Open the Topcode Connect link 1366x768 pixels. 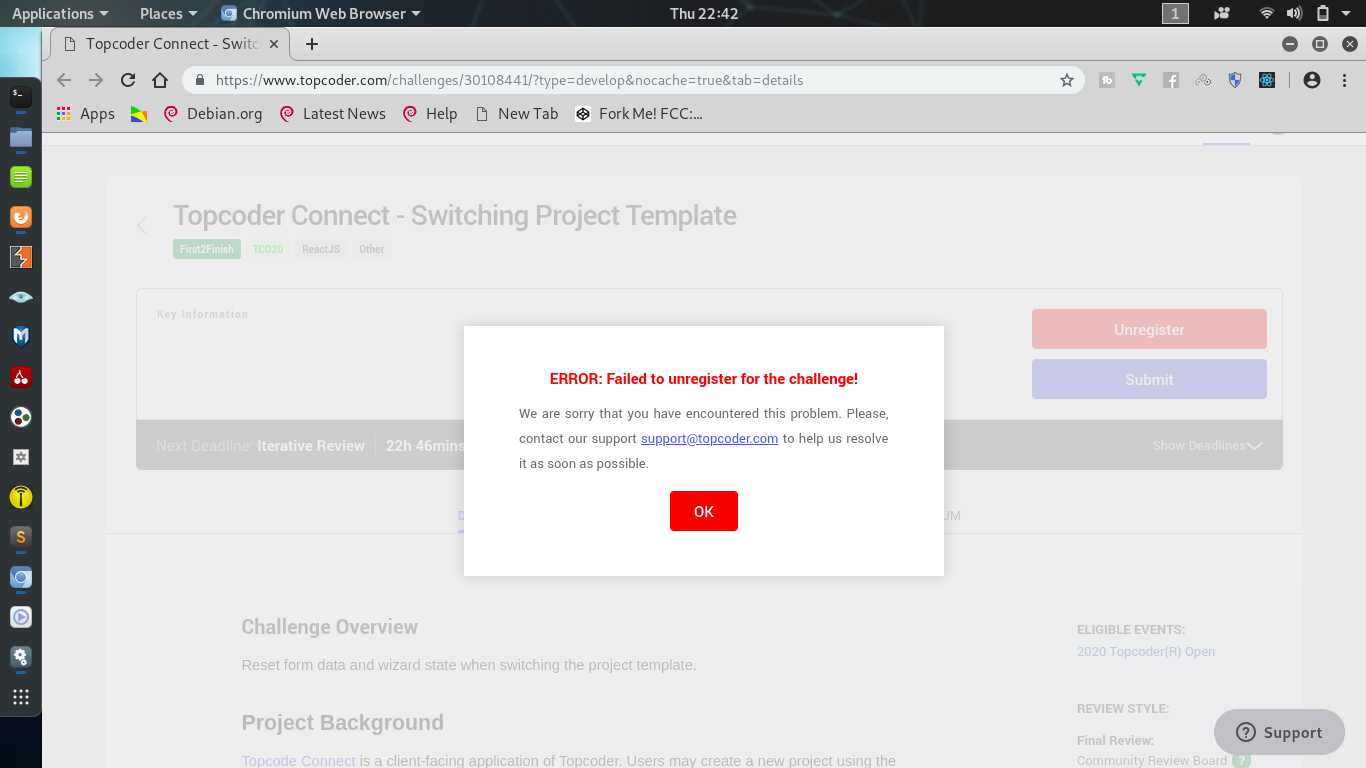(x=298, y=761)
